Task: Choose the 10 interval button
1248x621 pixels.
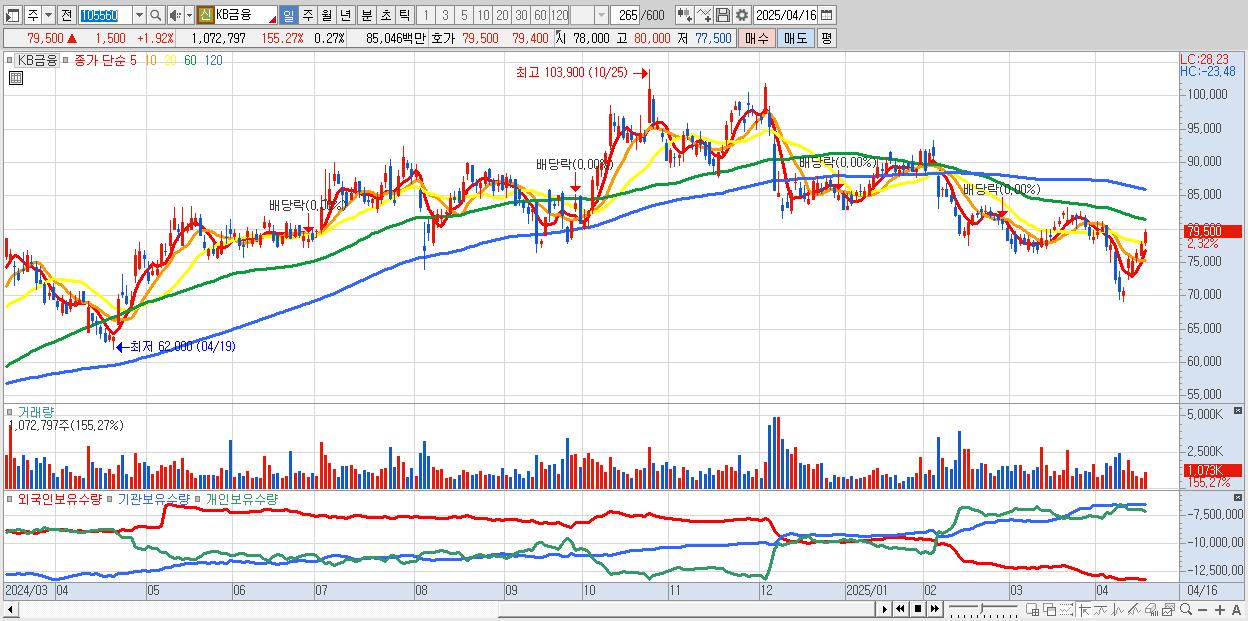Action: [483, 15]
